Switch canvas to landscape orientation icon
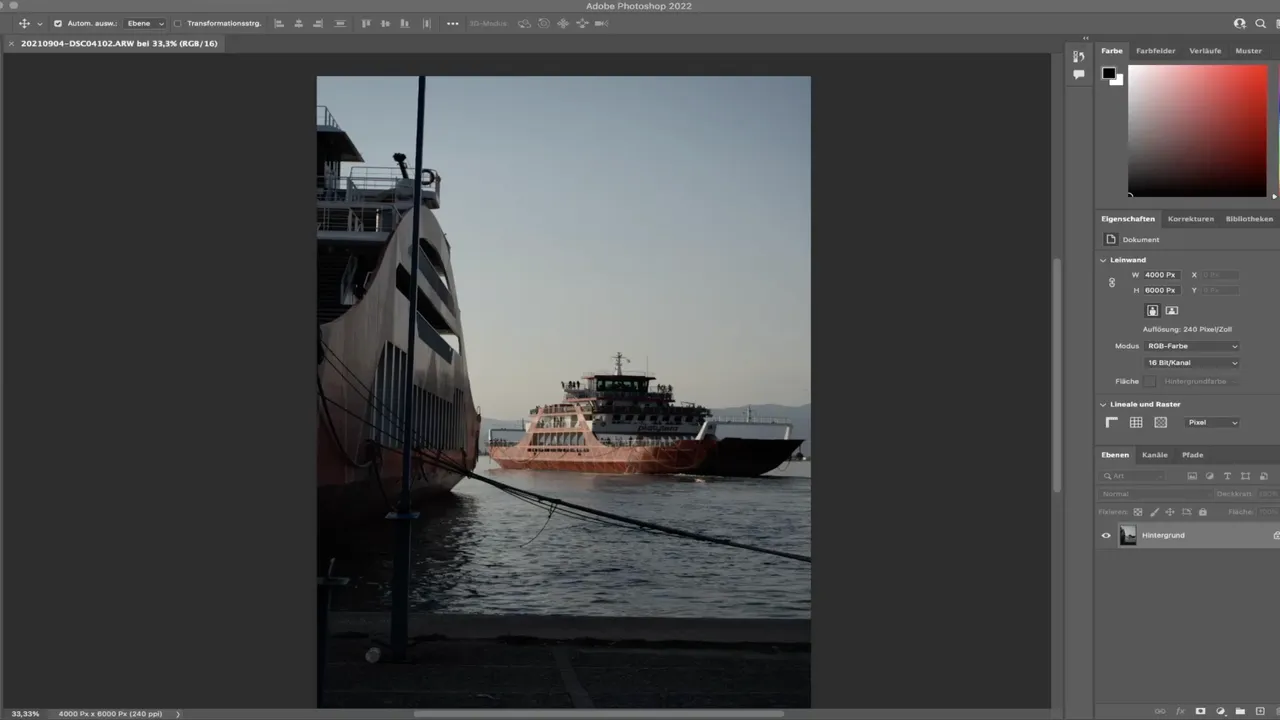 pos(1172,311)
